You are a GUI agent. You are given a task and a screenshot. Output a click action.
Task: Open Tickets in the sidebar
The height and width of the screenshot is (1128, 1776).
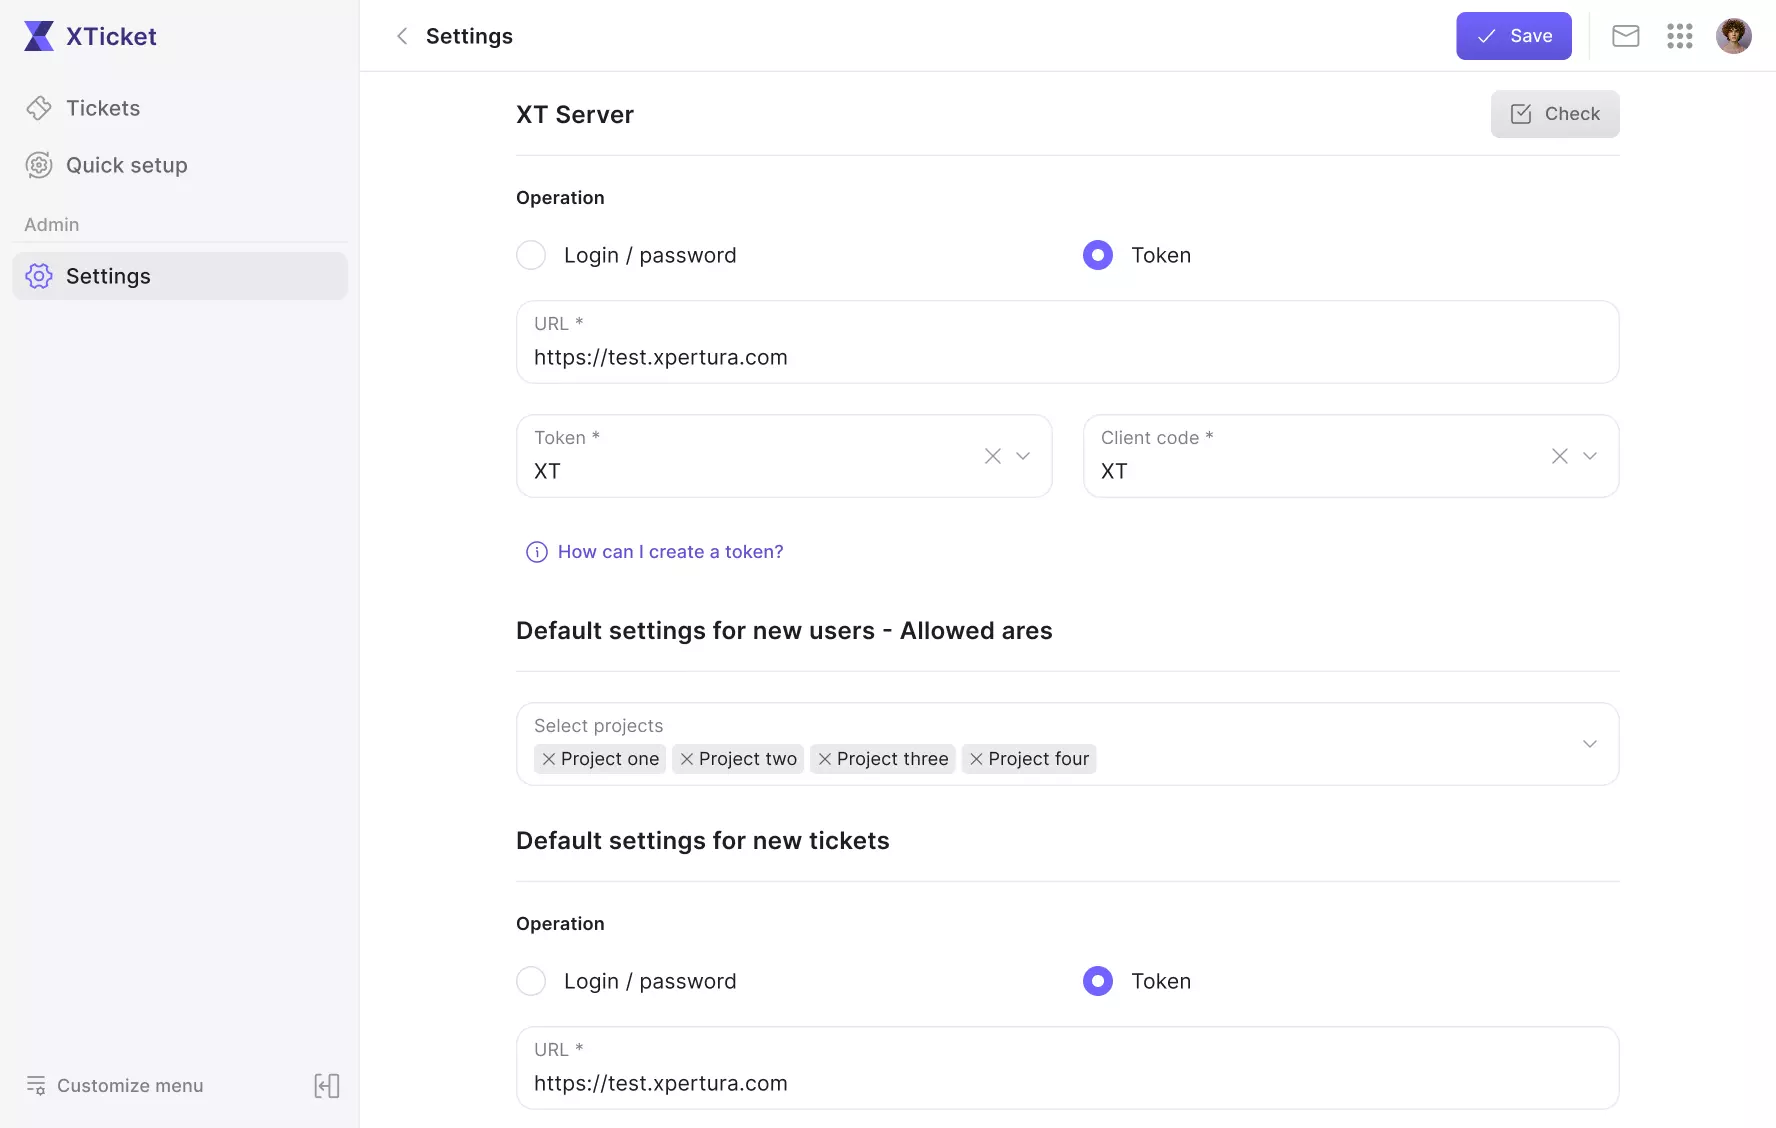pyautogui.click(x=180, y=108)
